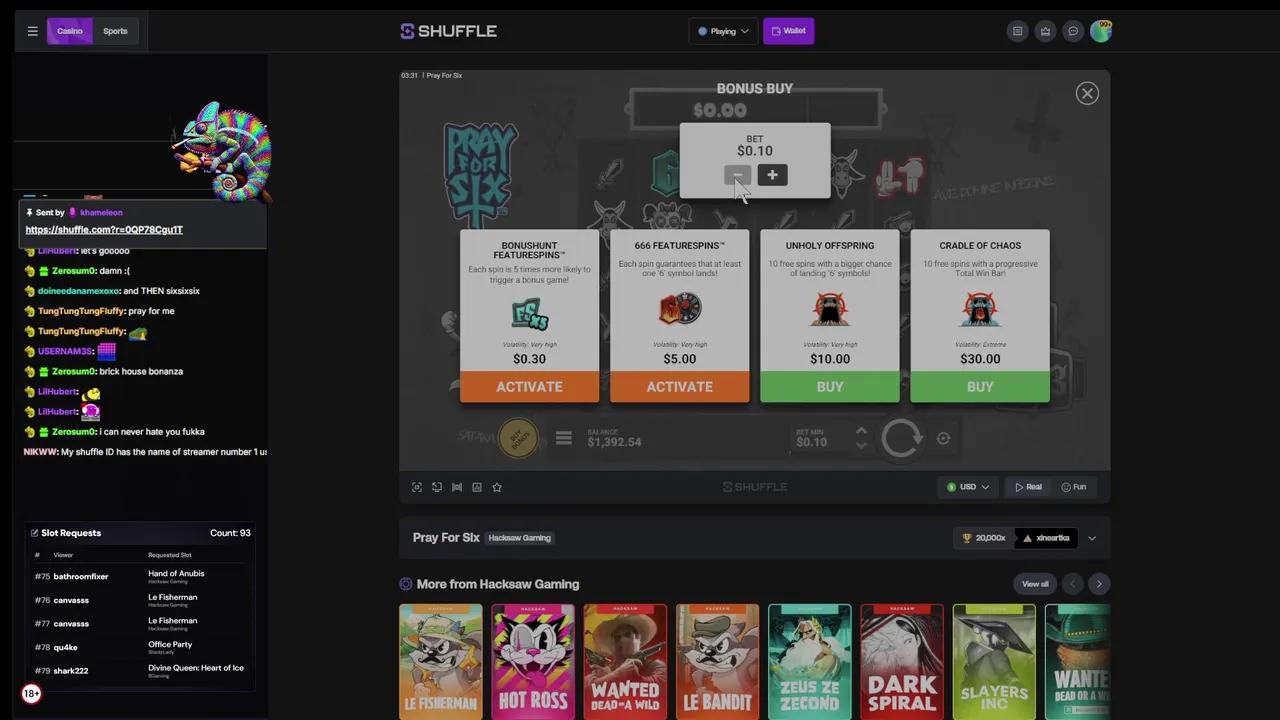1280x720 pixels.
Task: Buy Unholy Offspring bonus for $10.00
Action: (x=830, y=387)
